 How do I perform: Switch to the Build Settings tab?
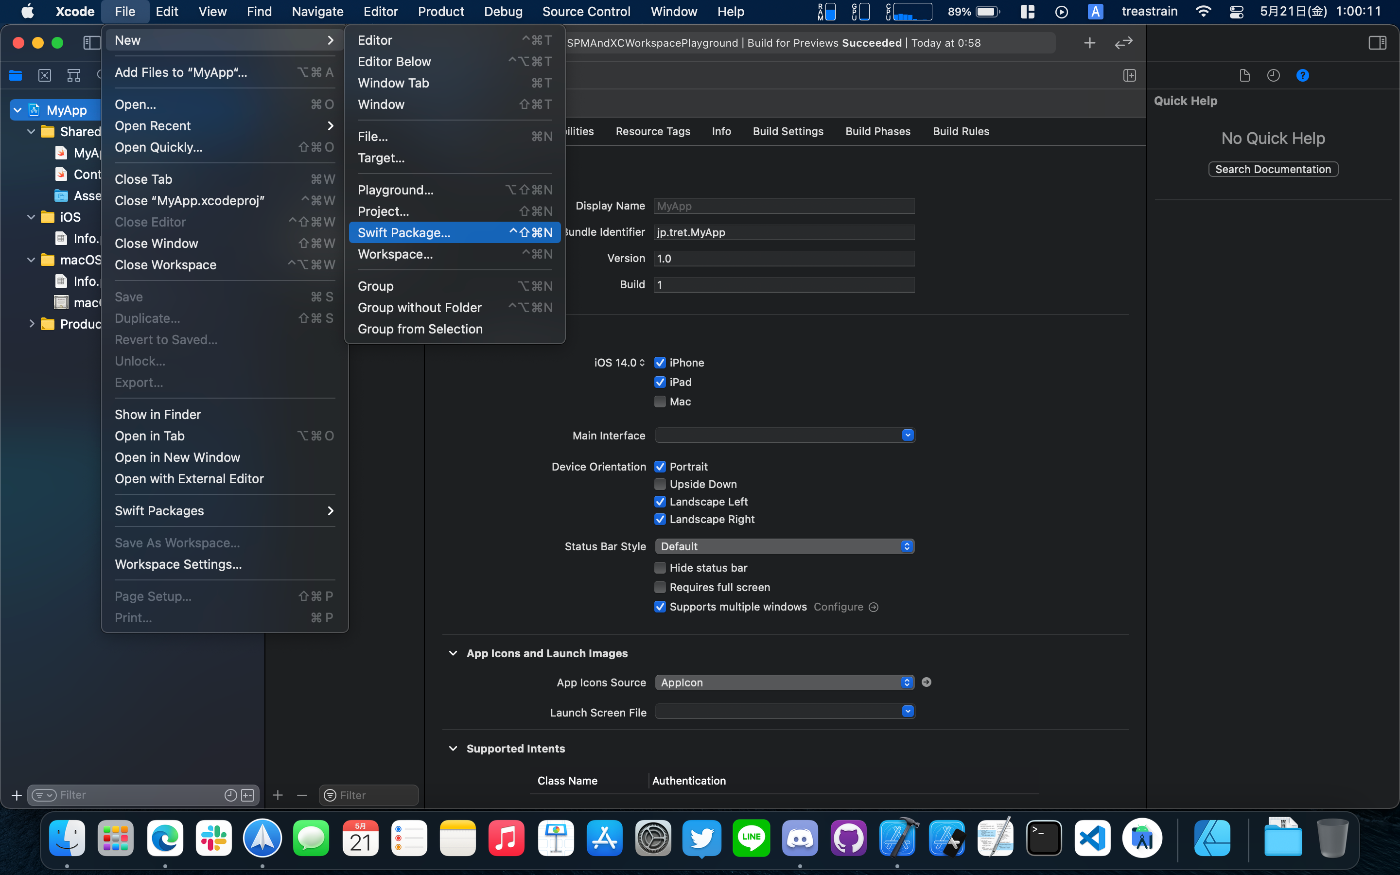[x=788, y=131]
